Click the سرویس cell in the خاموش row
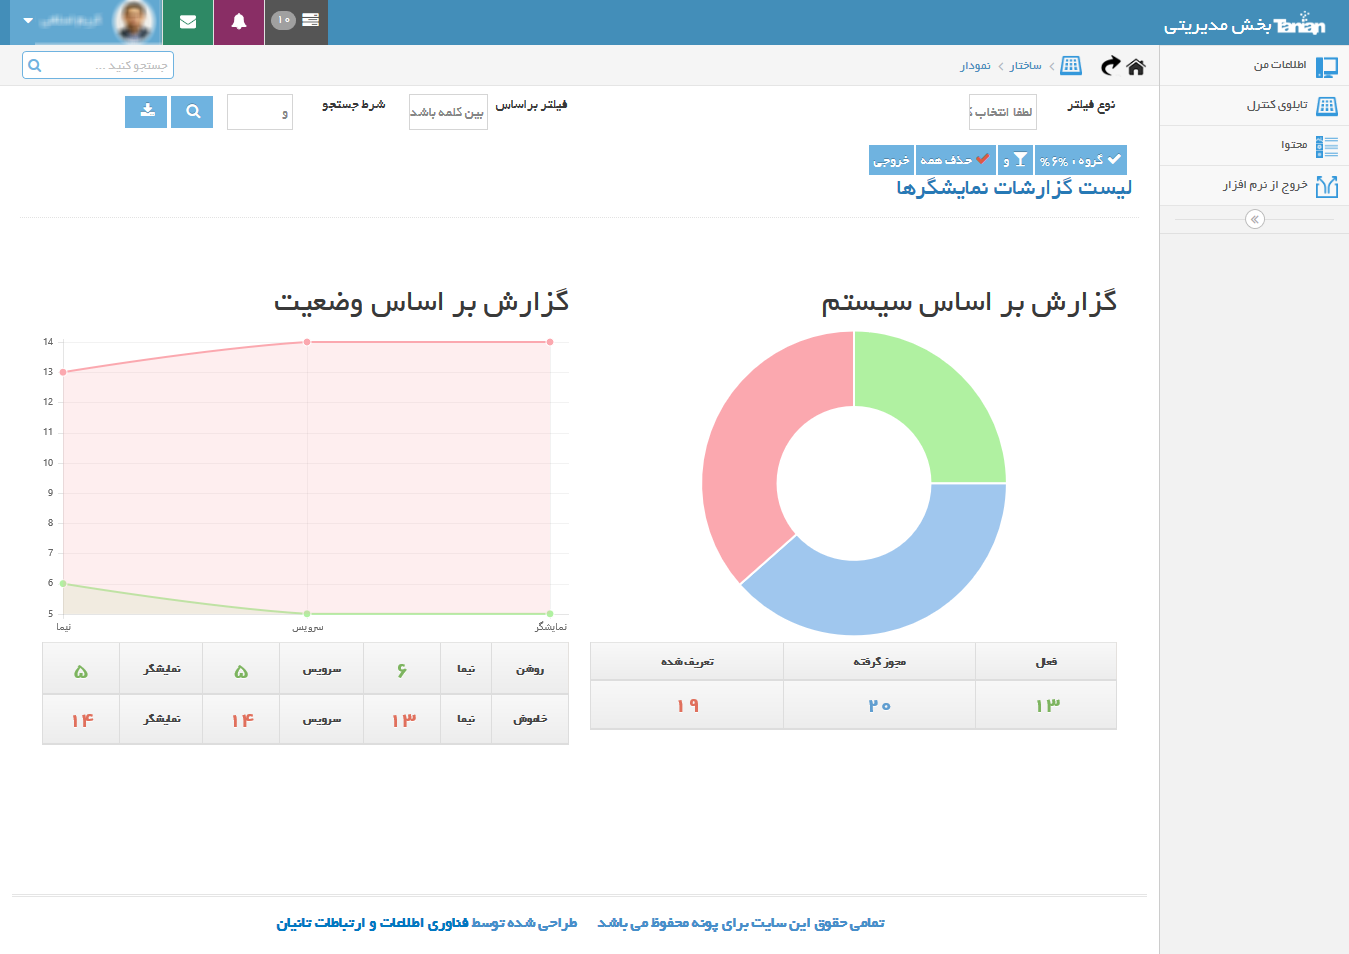The height and width of the screenshot is (954, 1349). click(x=322, y=719)
